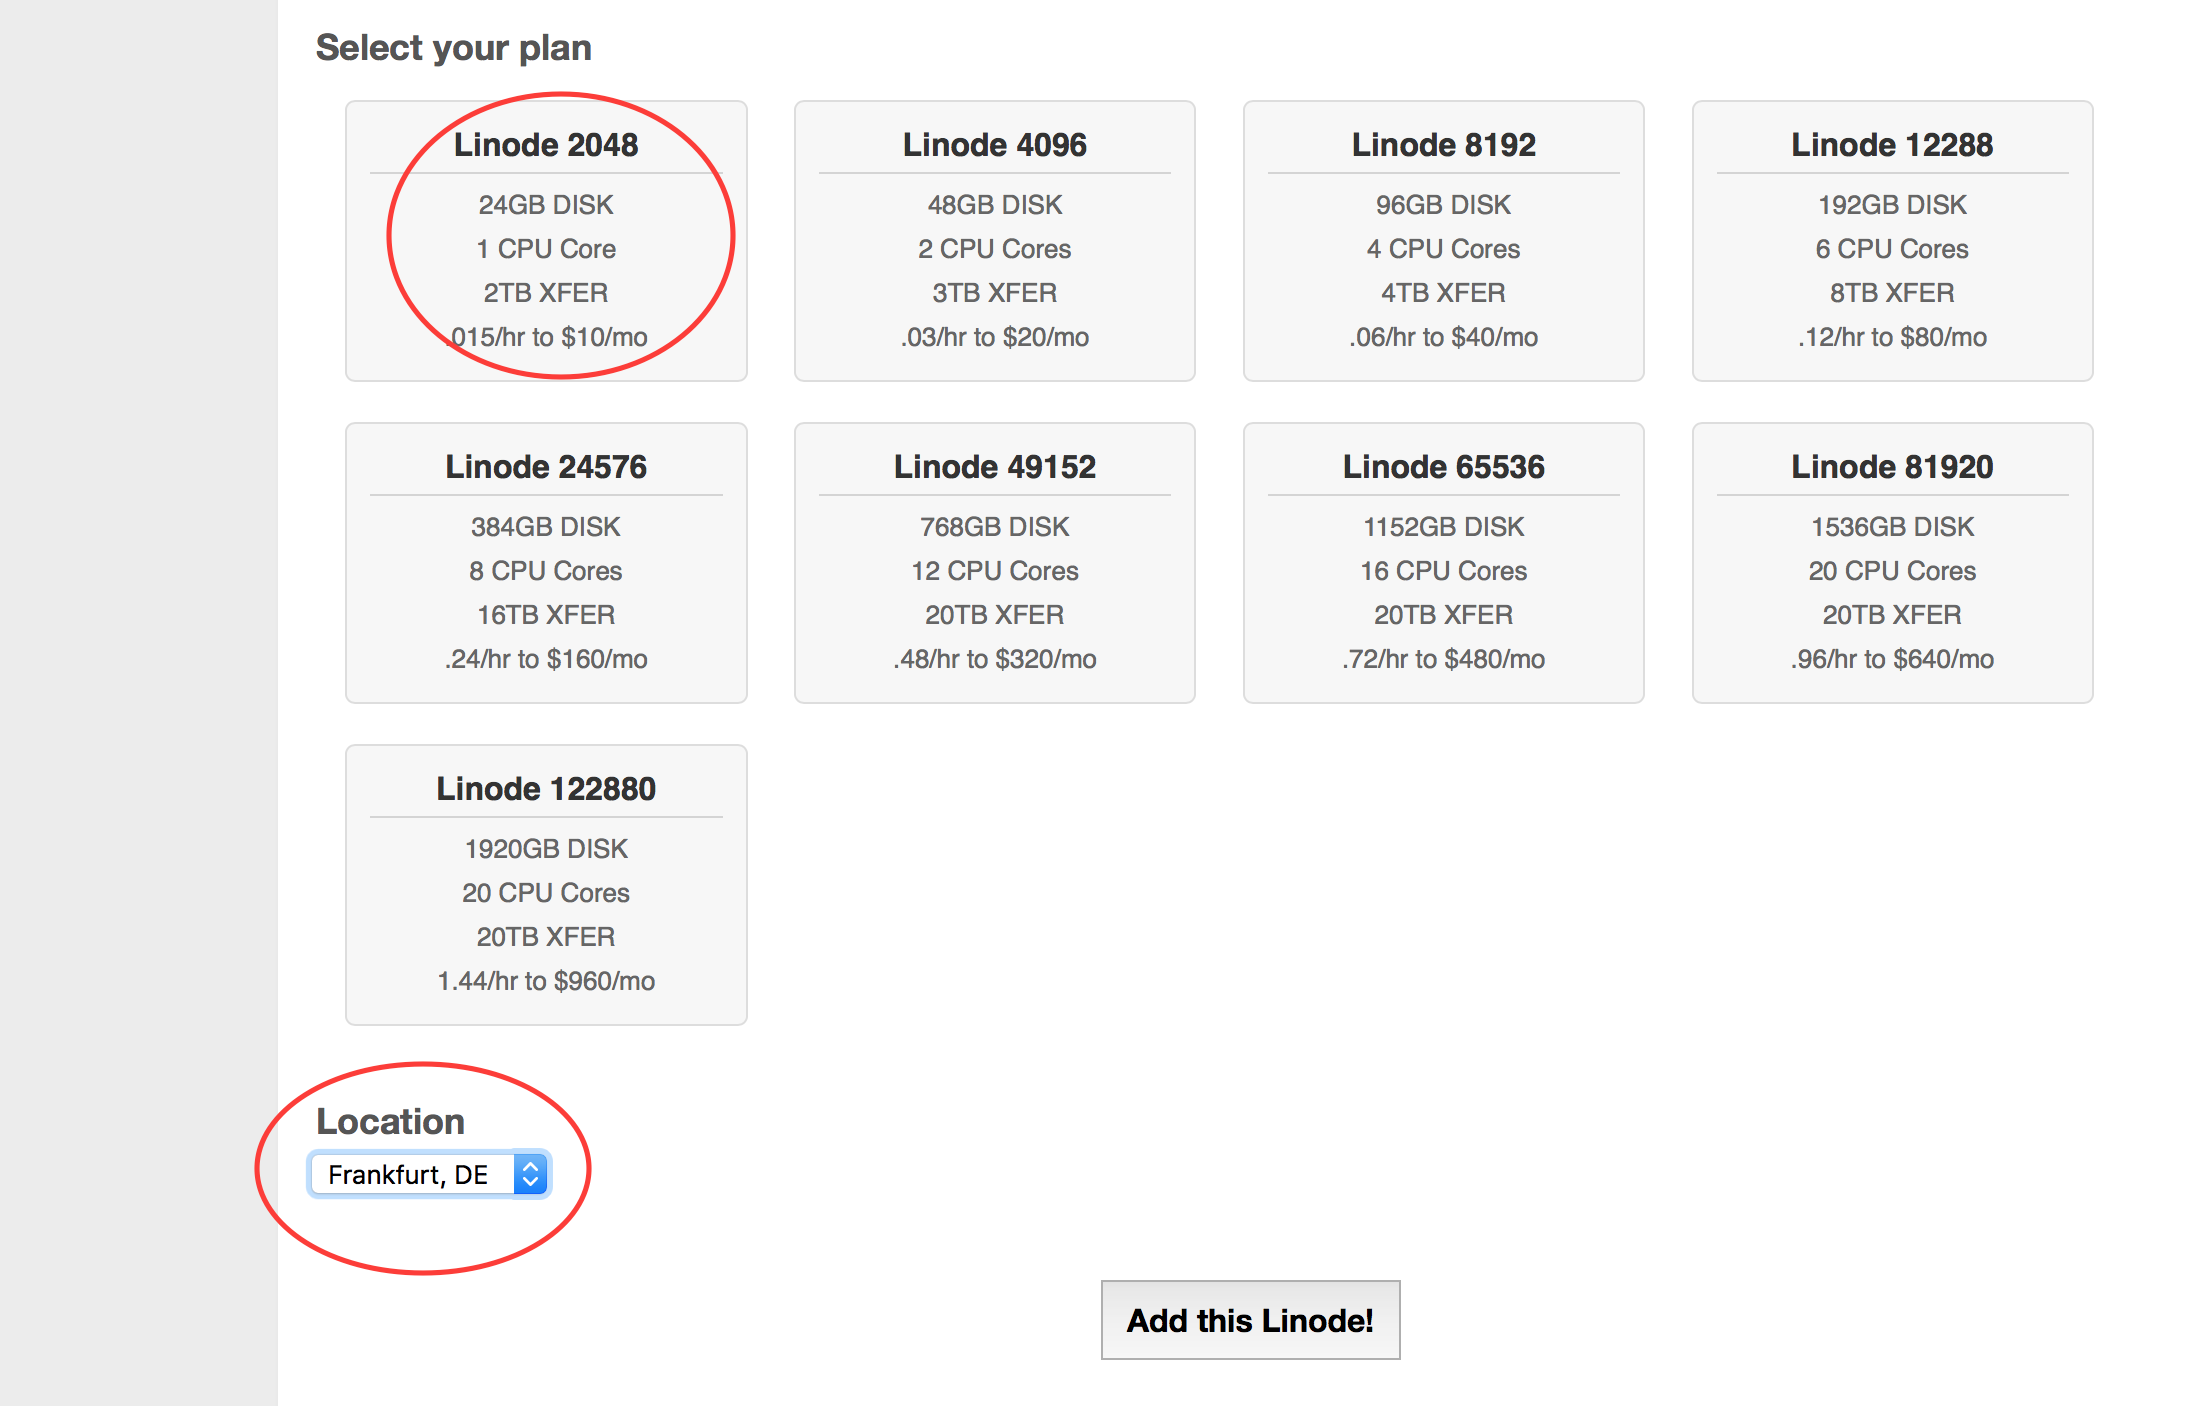This screenshot has height=1406, width=2202.
Task: Select the Linode 24576 plan card
Action: (546, 563)
